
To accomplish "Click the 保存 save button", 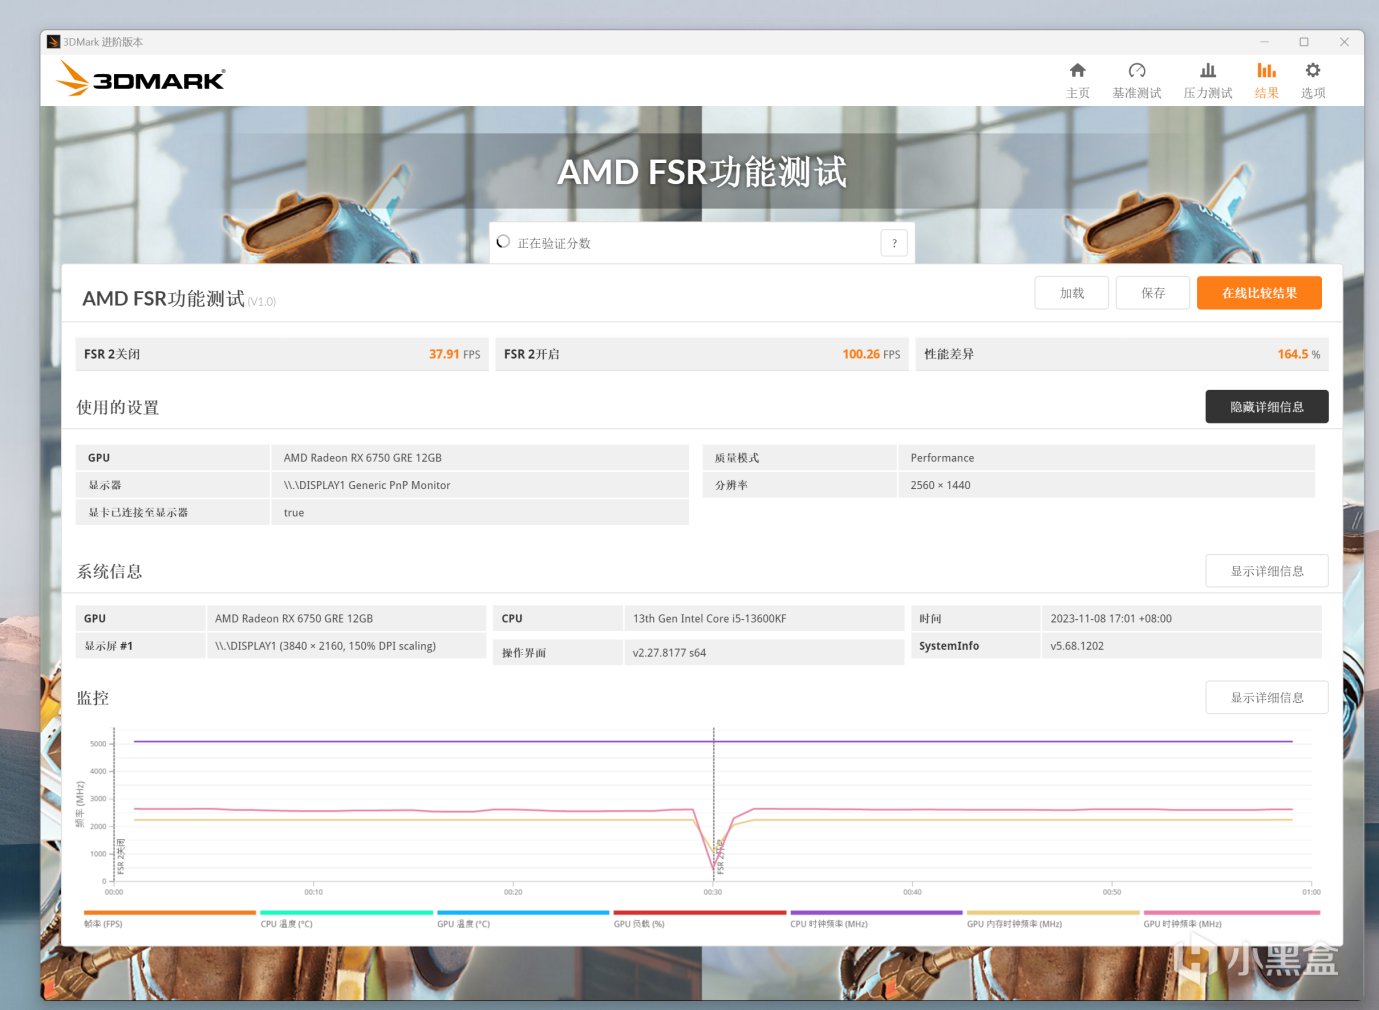I will [x=1153, y=293].
